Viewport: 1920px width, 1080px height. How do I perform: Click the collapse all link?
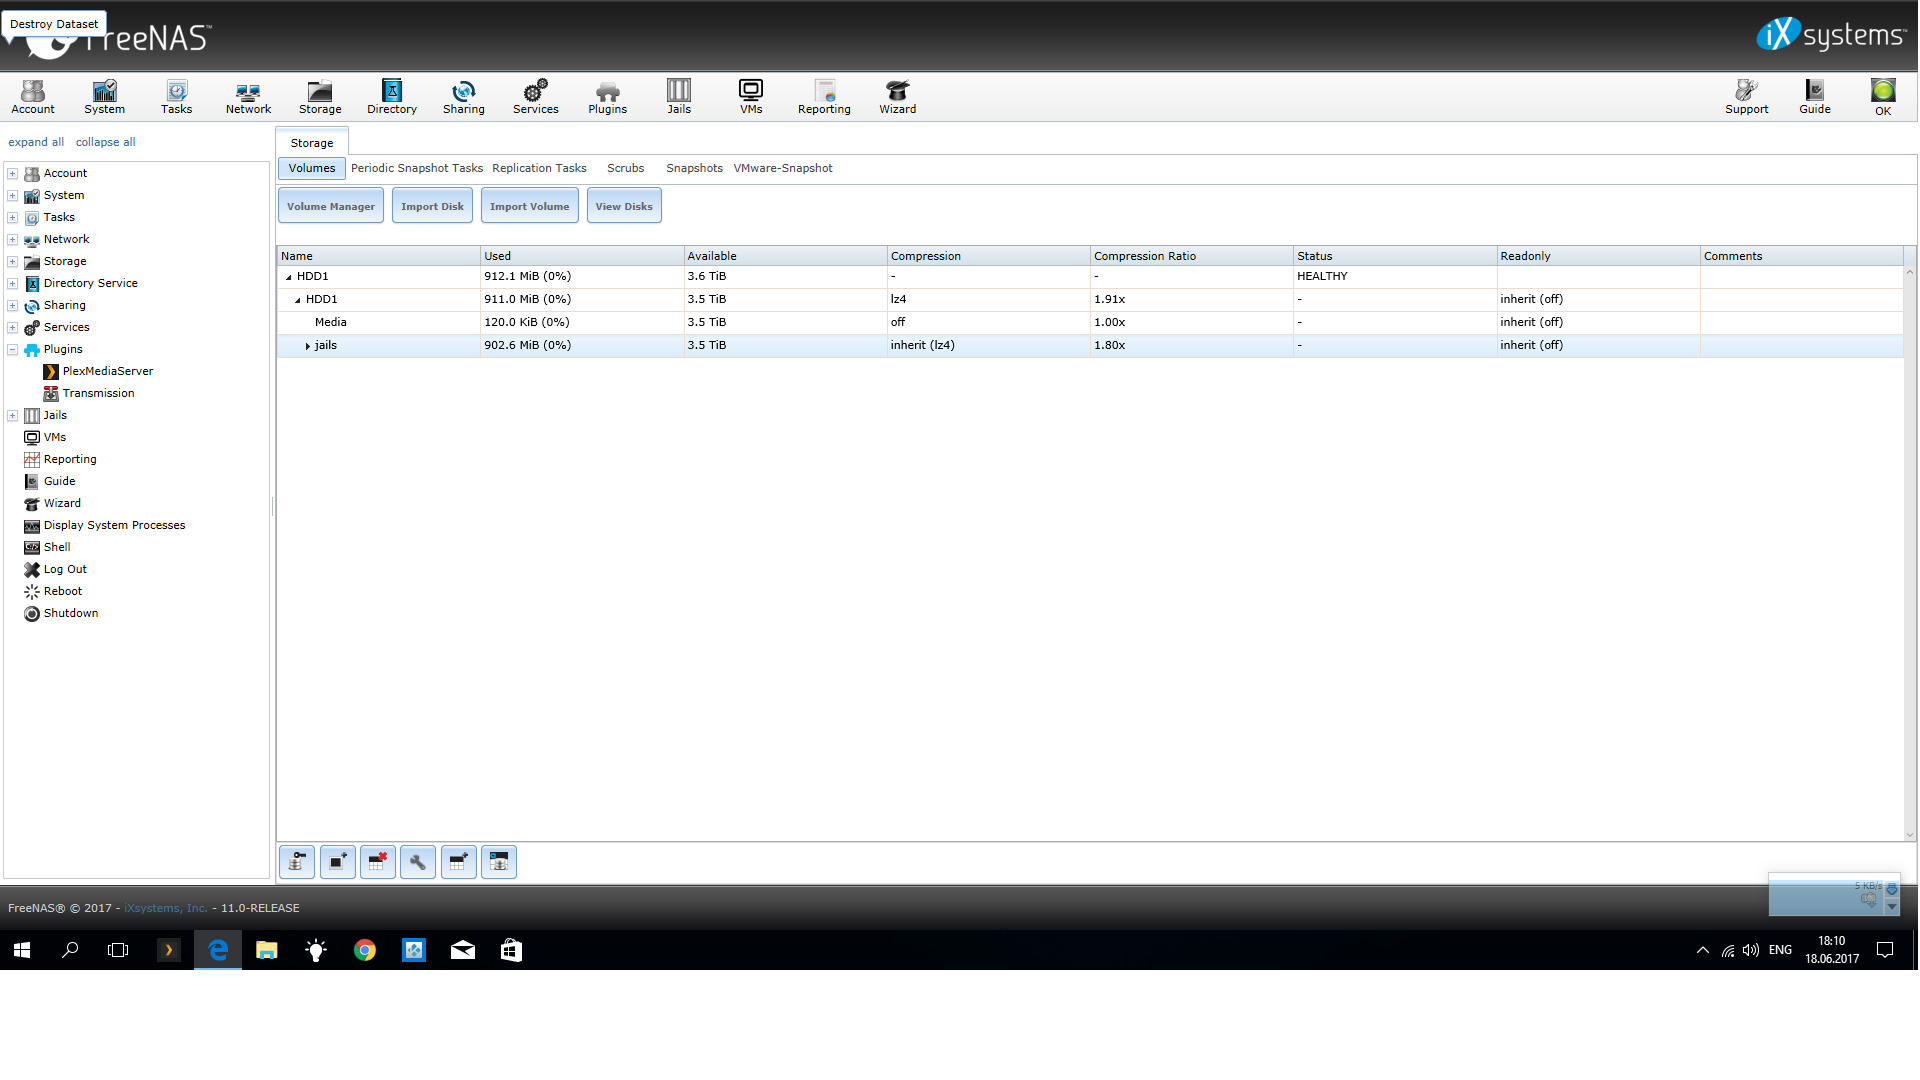point(105,142)
